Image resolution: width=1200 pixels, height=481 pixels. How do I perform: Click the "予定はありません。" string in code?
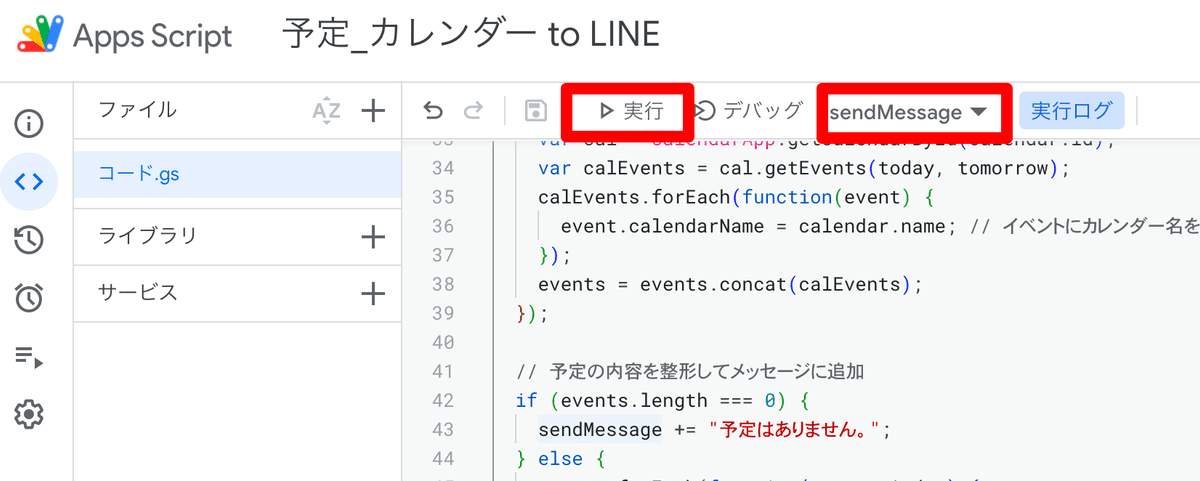[794, 430]
